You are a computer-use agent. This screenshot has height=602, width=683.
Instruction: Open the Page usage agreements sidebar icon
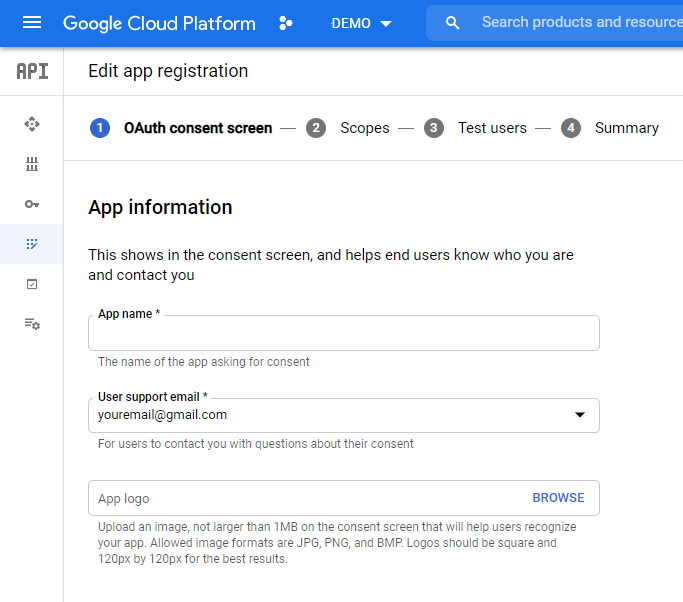pos(32,324)
